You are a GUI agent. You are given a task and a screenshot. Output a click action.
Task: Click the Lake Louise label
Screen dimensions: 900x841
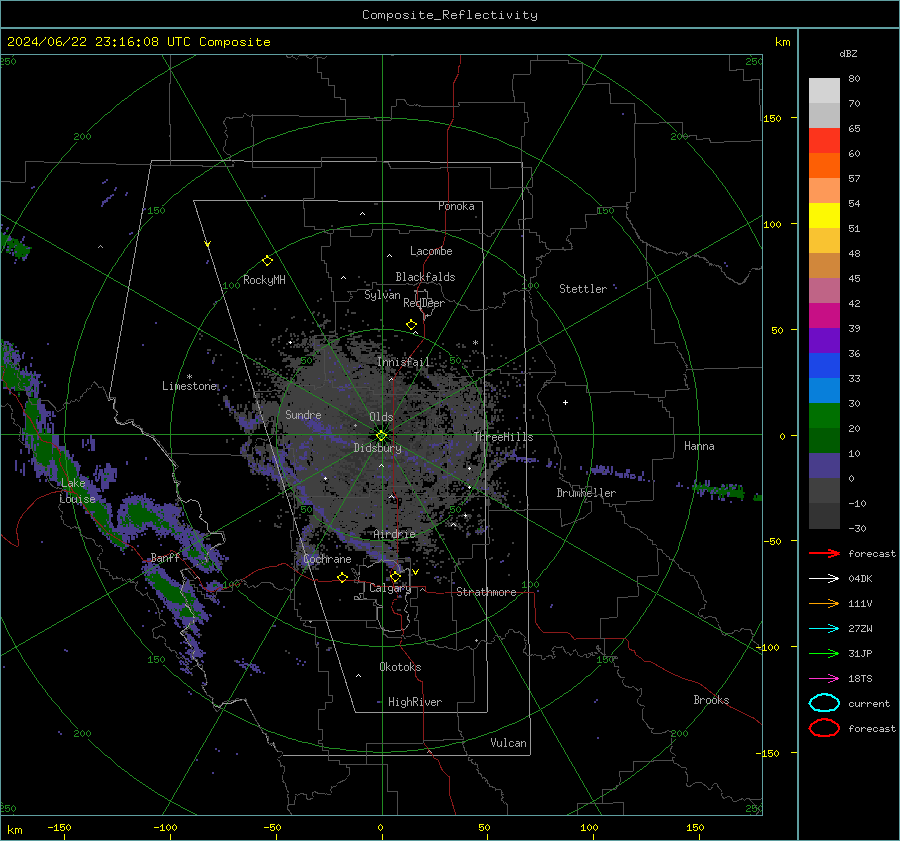coord(77,491)
